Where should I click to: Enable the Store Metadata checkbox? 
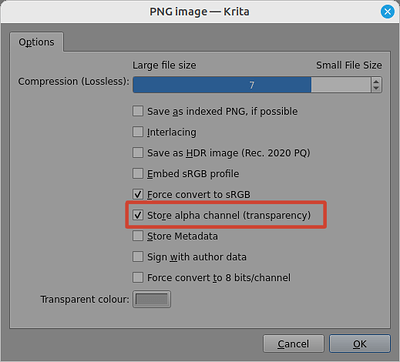pos(138,236)
